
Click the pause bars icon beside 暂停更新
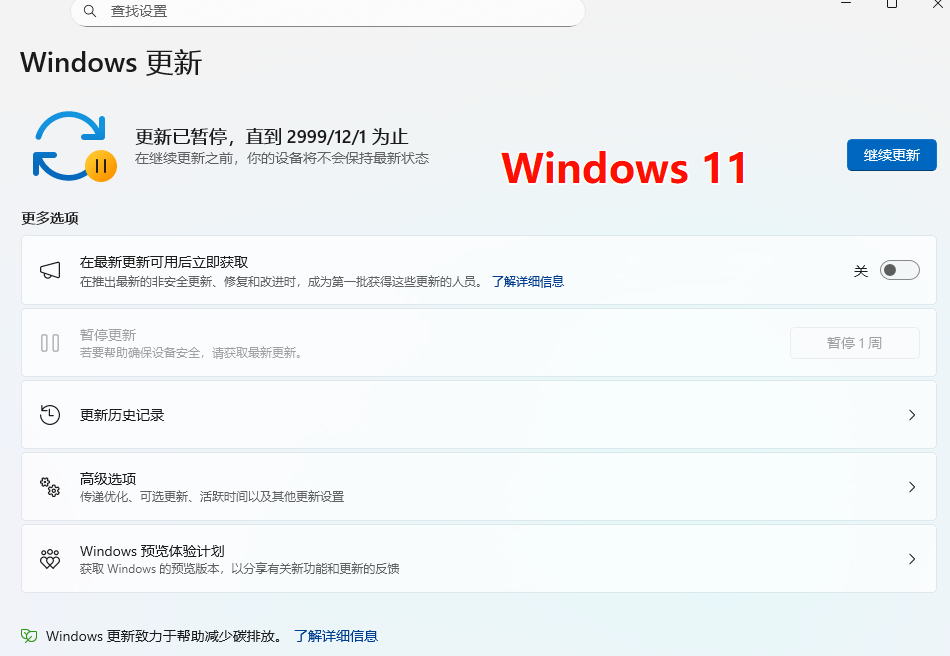50,343
